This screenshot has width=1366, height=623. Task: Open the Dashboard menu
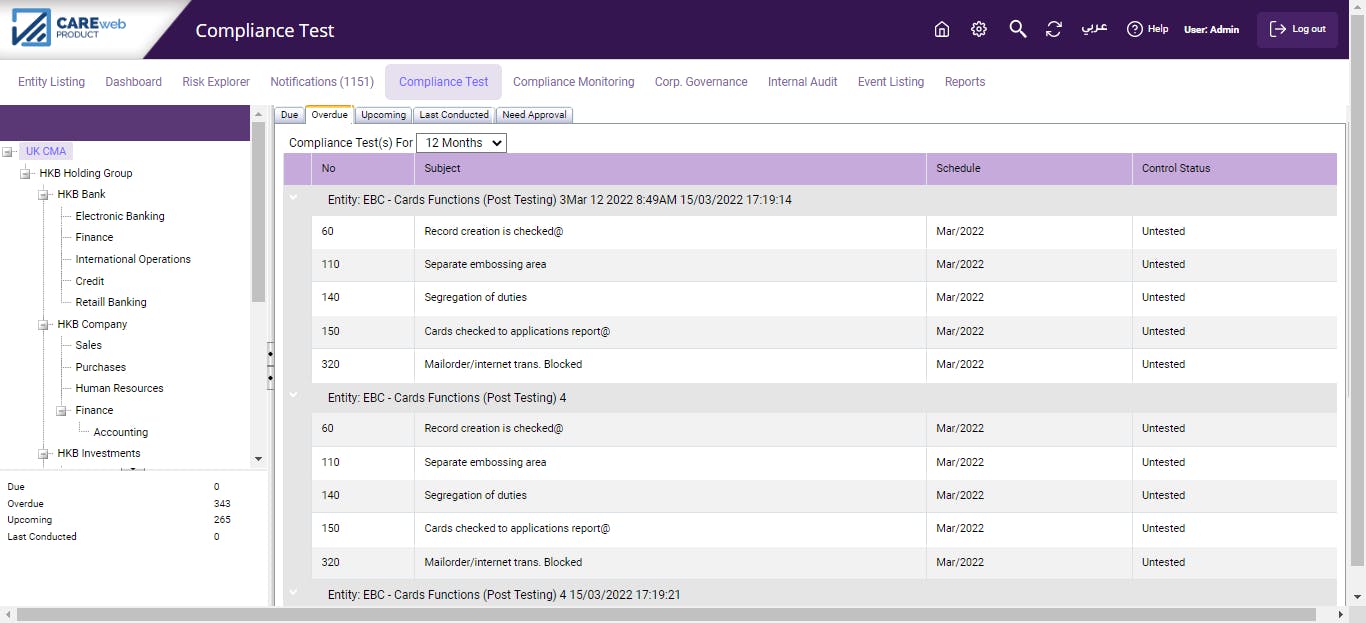point(133,82)
